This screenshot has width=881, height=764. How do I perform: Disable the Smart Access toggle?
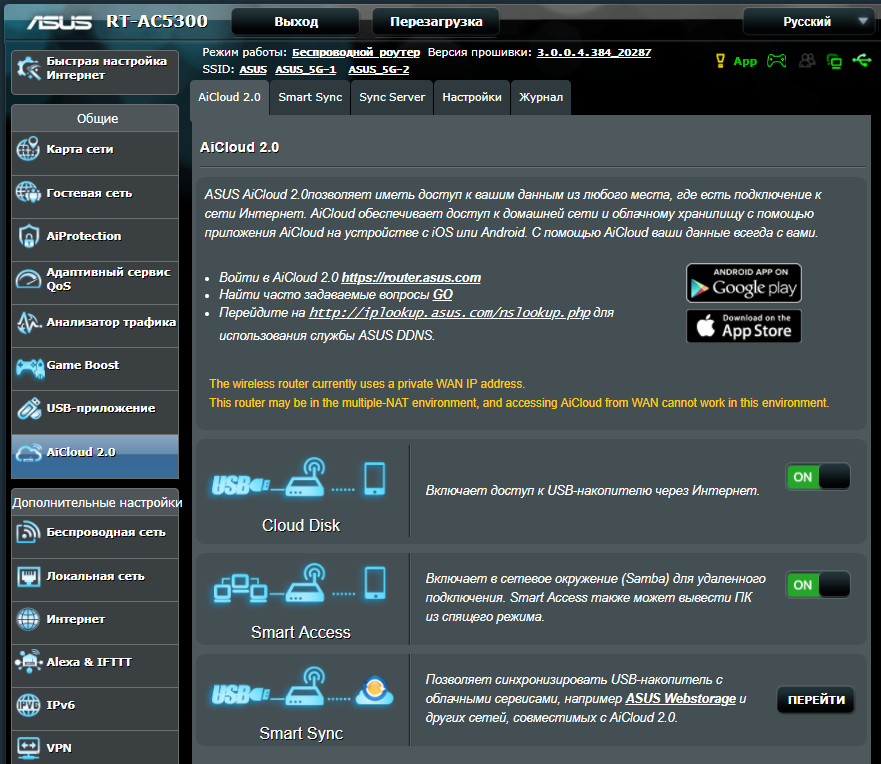pos(817,585)
